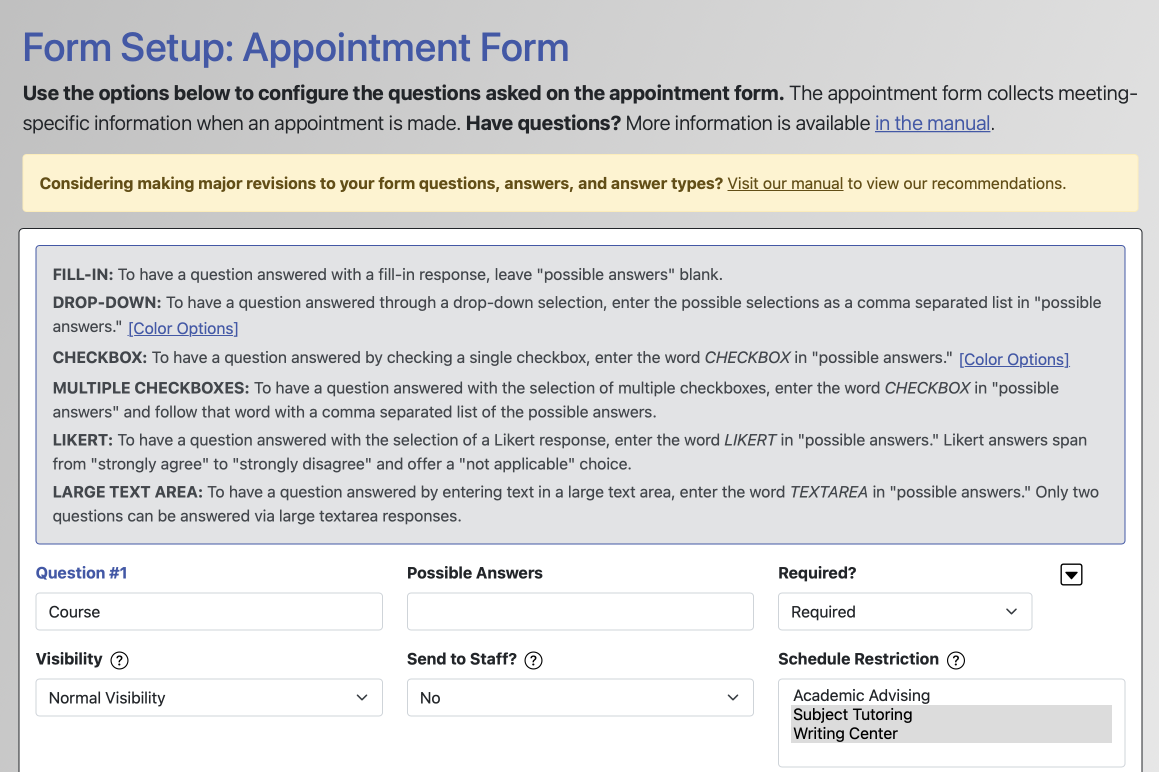The height and width of the screenshot is (772, 1159).
Task: Click the Schedule Restriction help question mark
Action: (955, 660)
